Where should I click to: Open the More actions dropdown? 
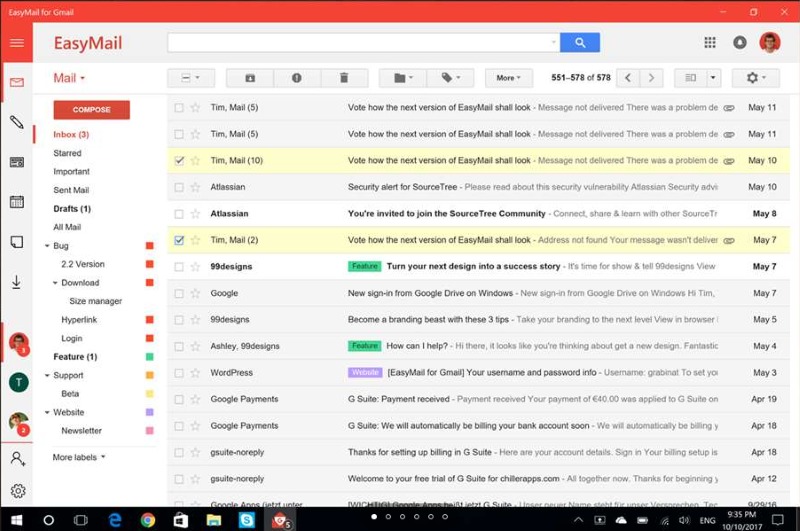509,78
